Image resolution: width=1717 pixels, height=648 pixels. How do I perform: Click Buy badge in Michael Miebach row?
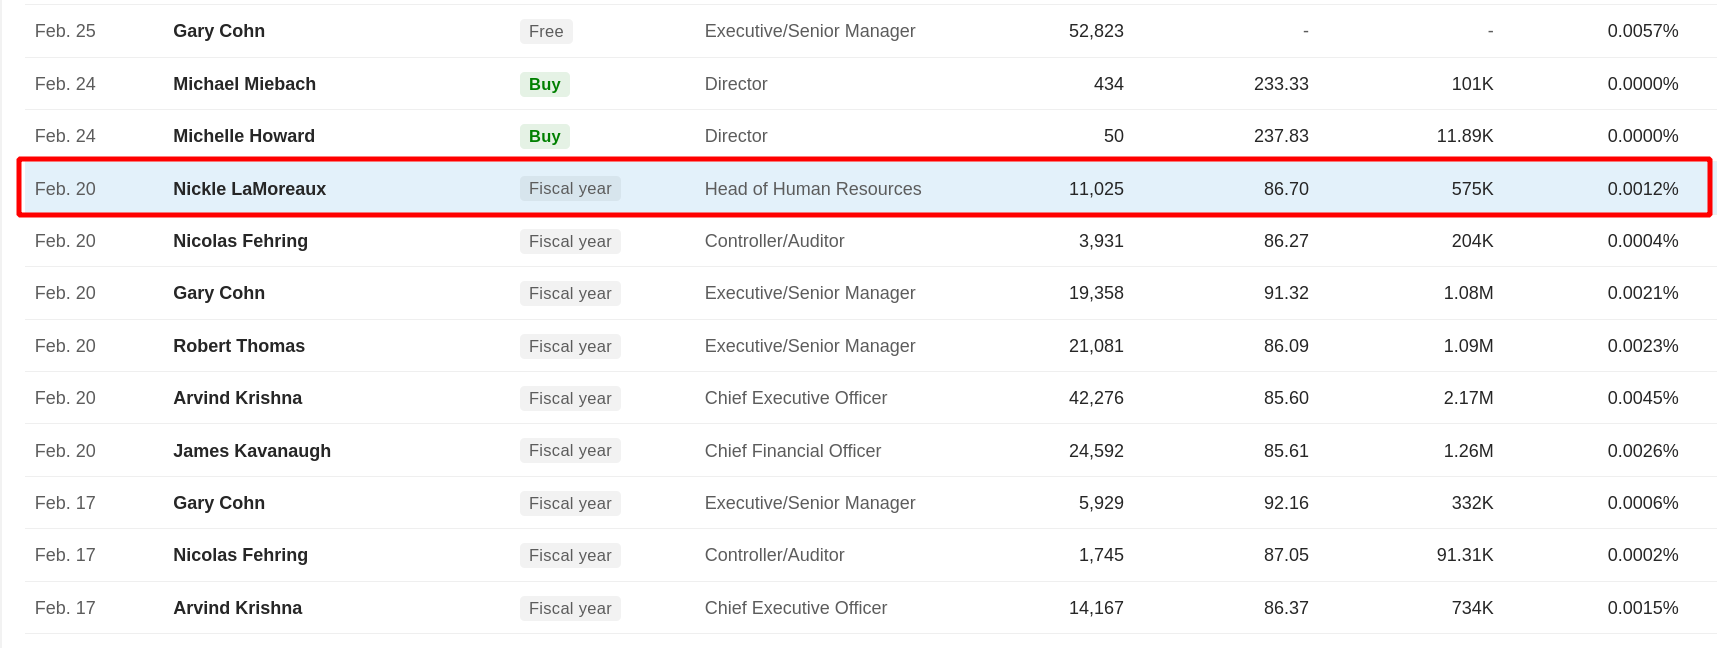tap(545, 84)
